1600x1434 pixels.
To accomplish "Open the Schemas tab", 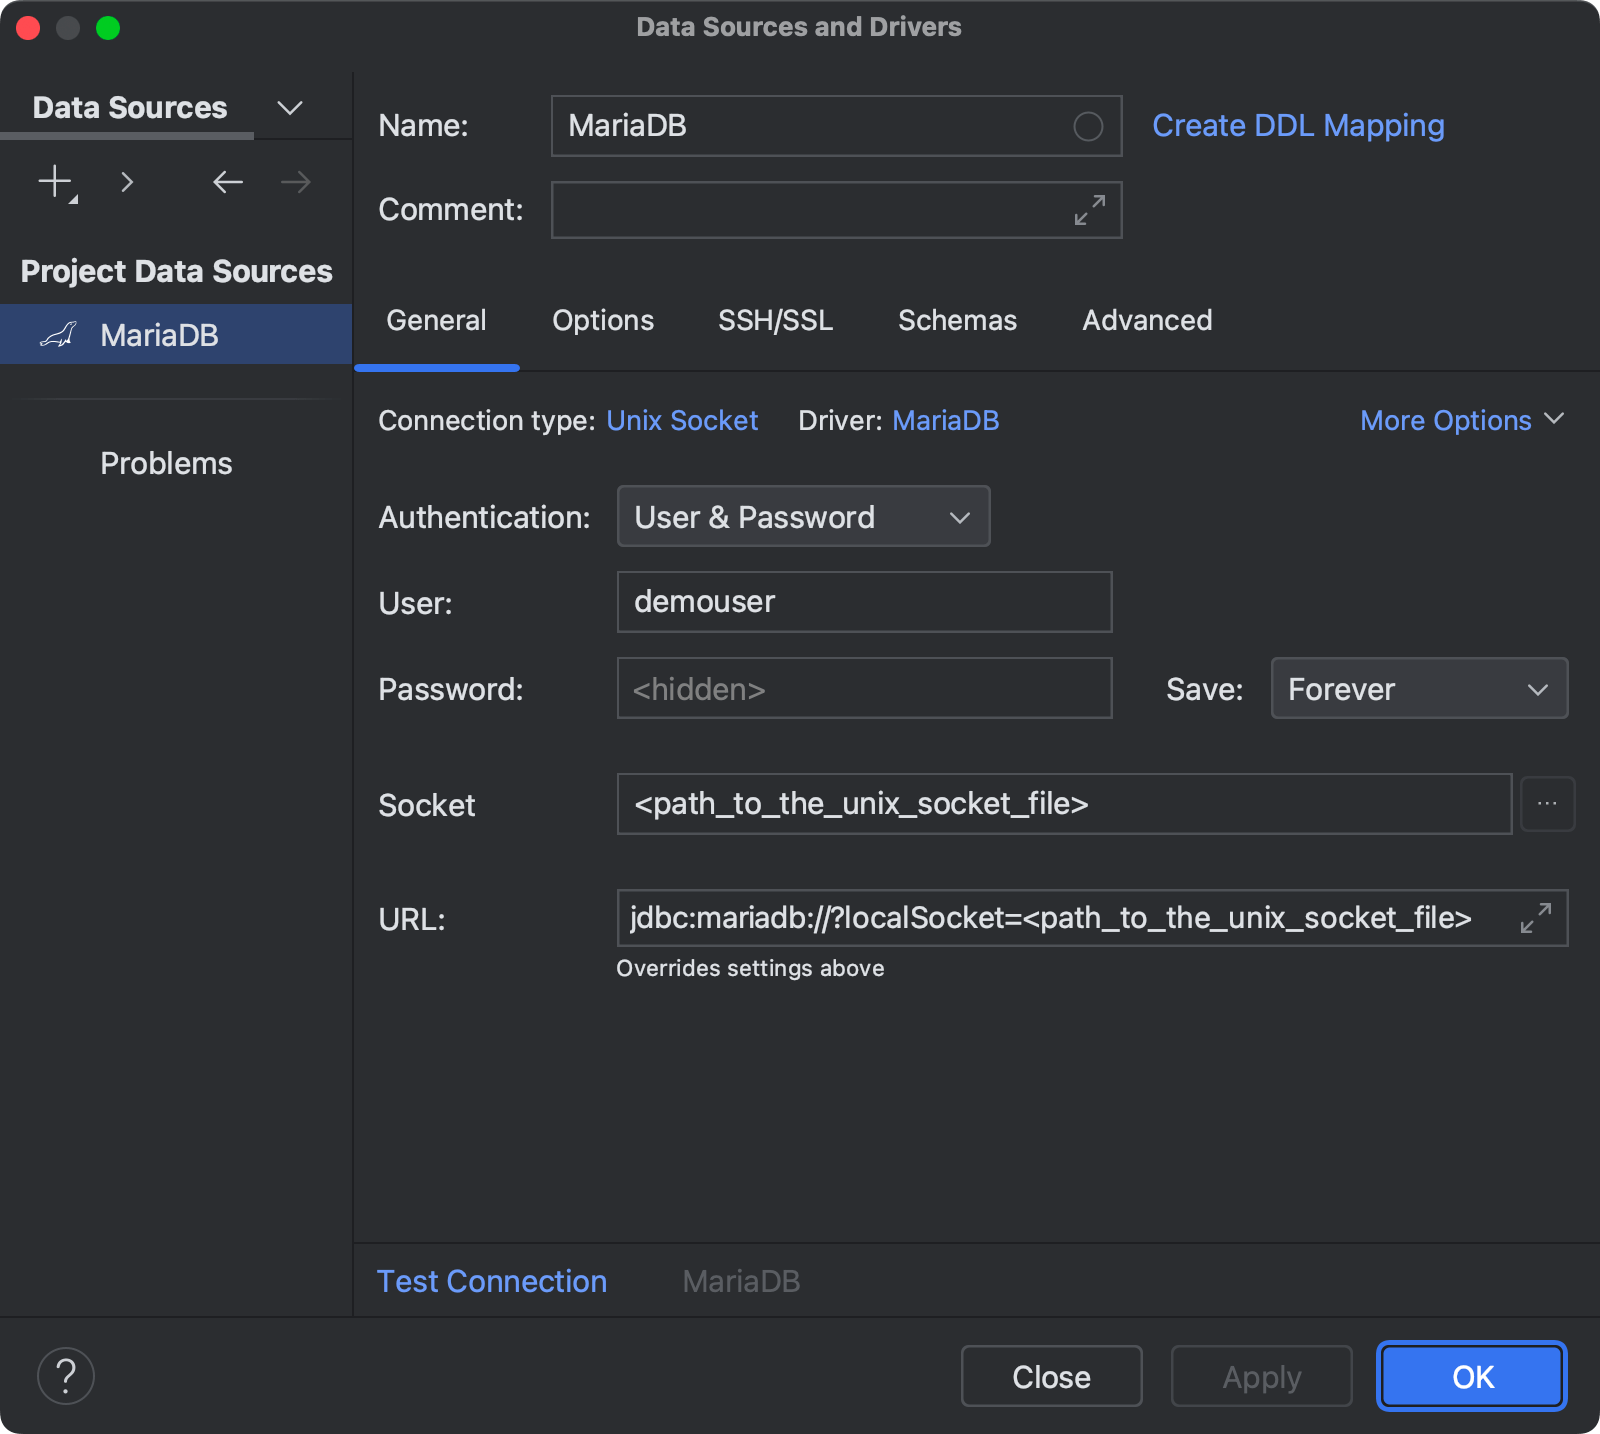I will pyautogui.click(x=957, y=320).
